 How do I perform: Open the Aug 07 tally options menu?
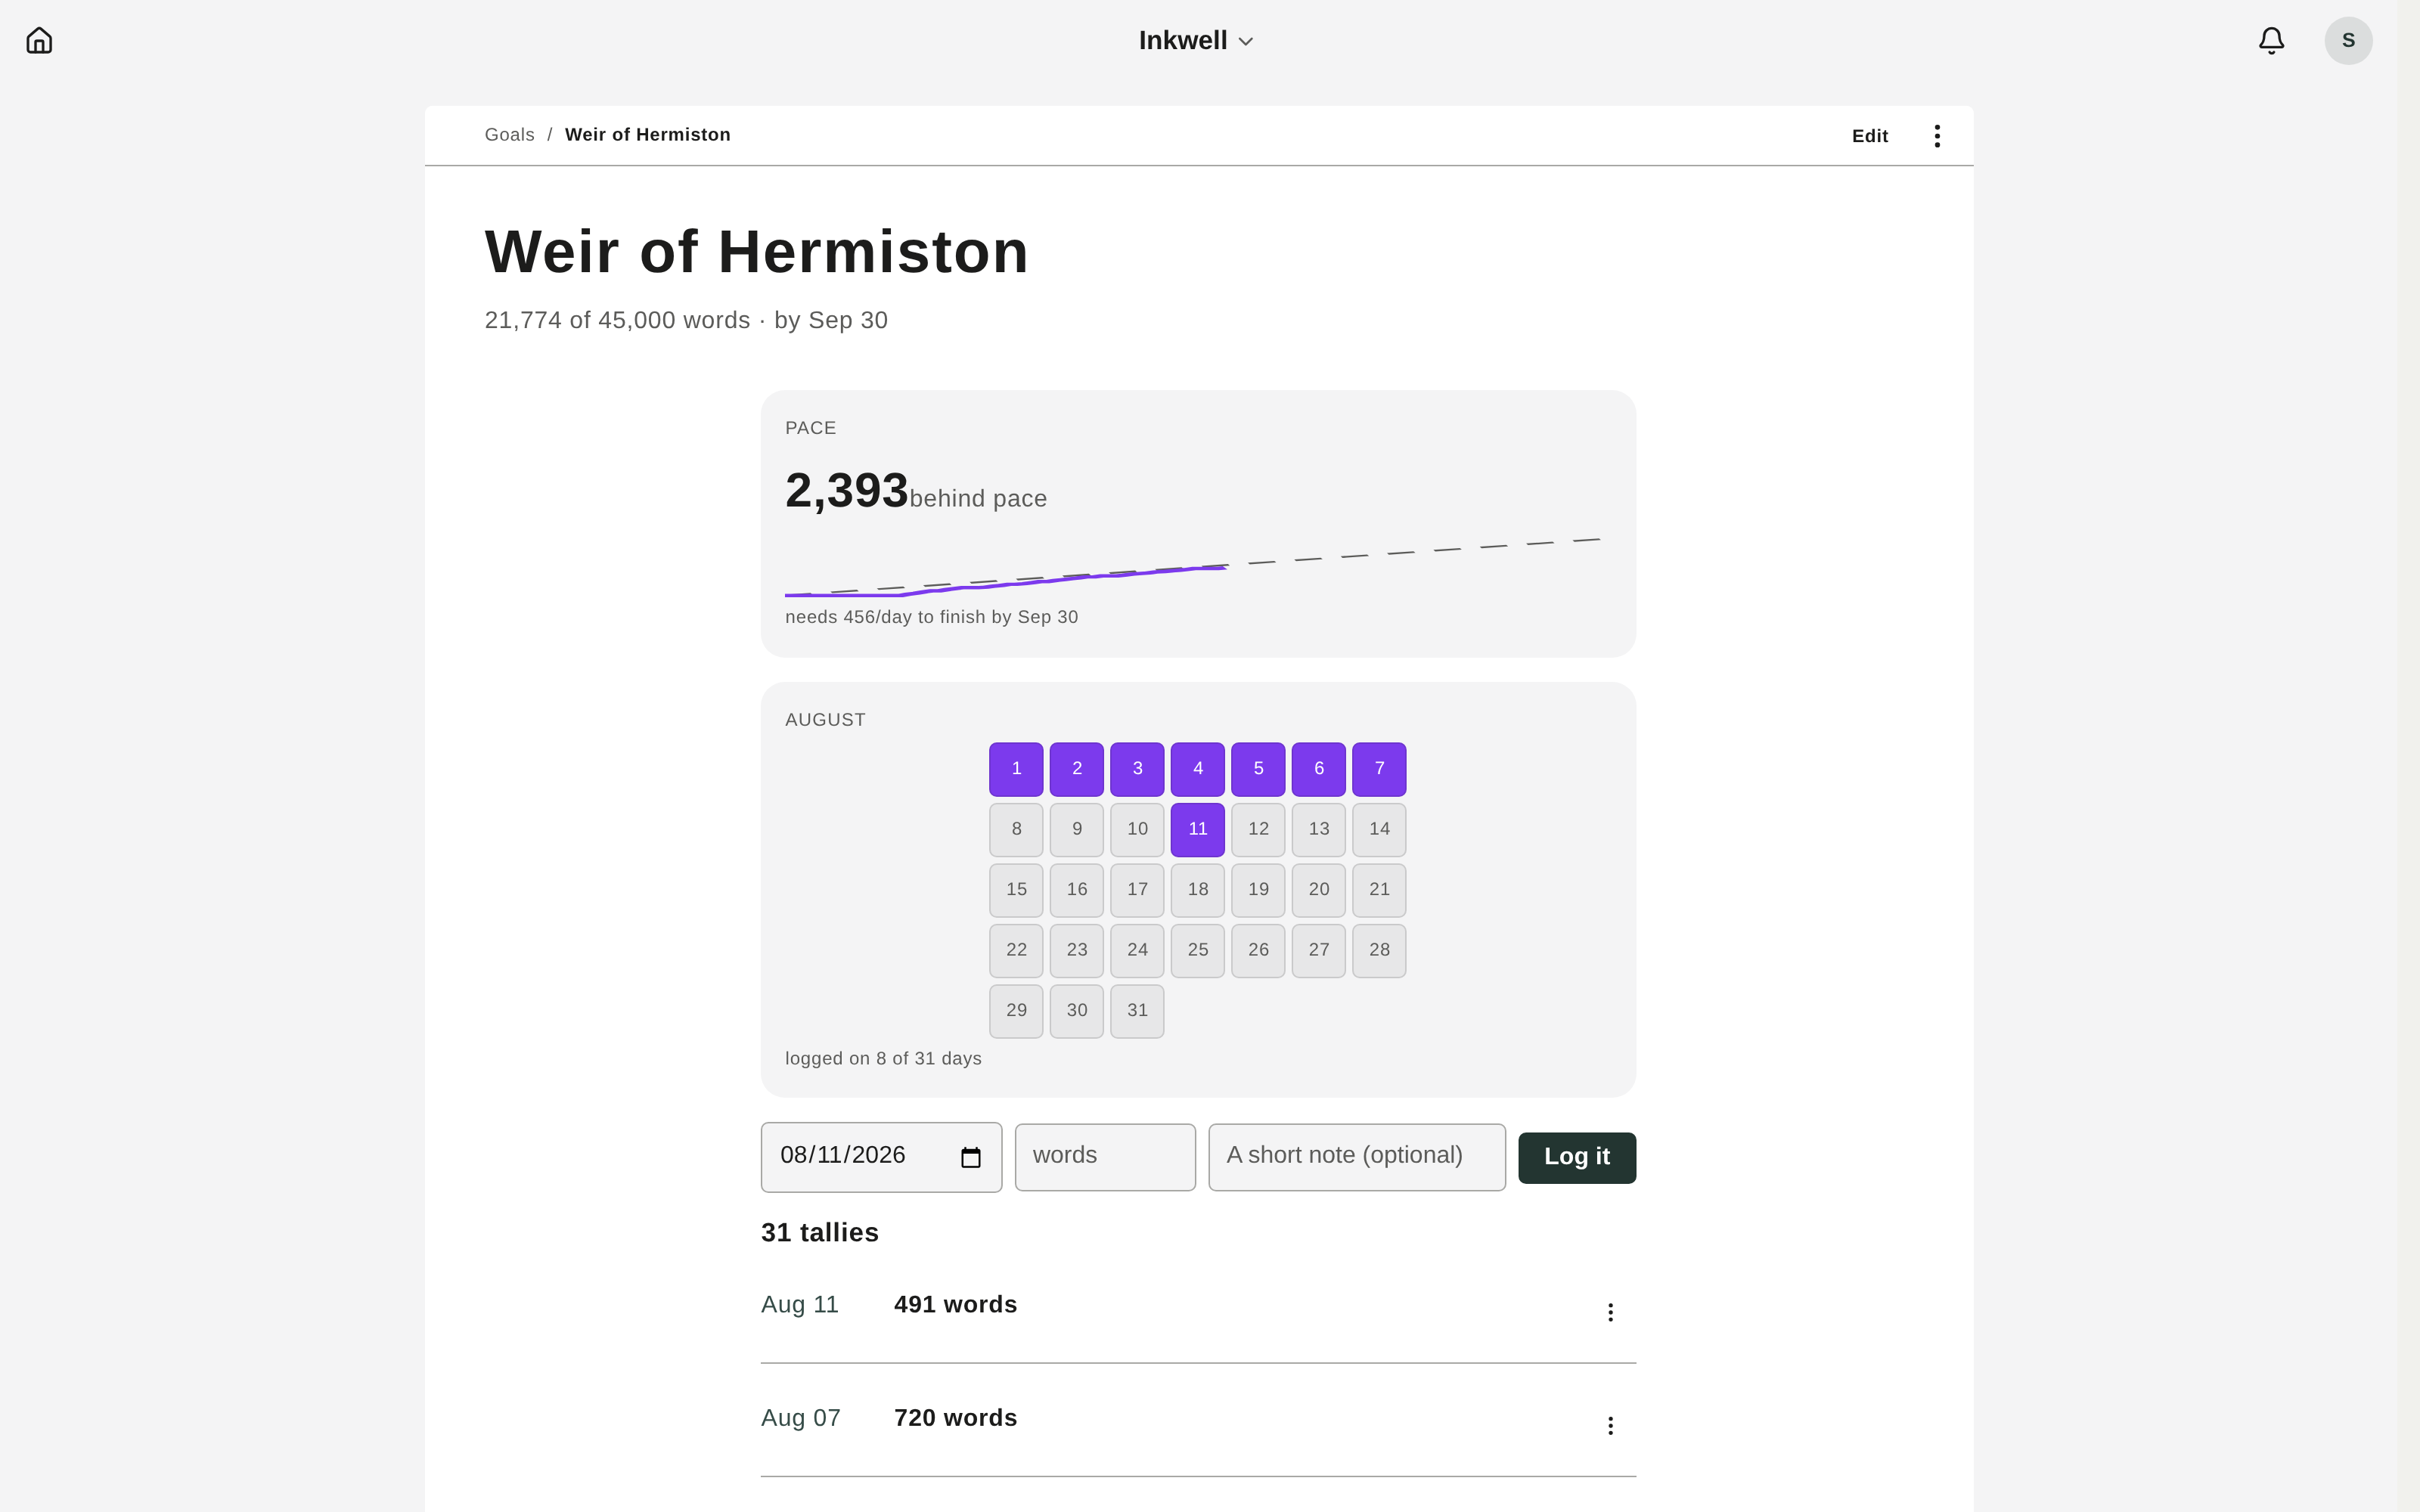pyautogui.click(x=1610, y=1425)
